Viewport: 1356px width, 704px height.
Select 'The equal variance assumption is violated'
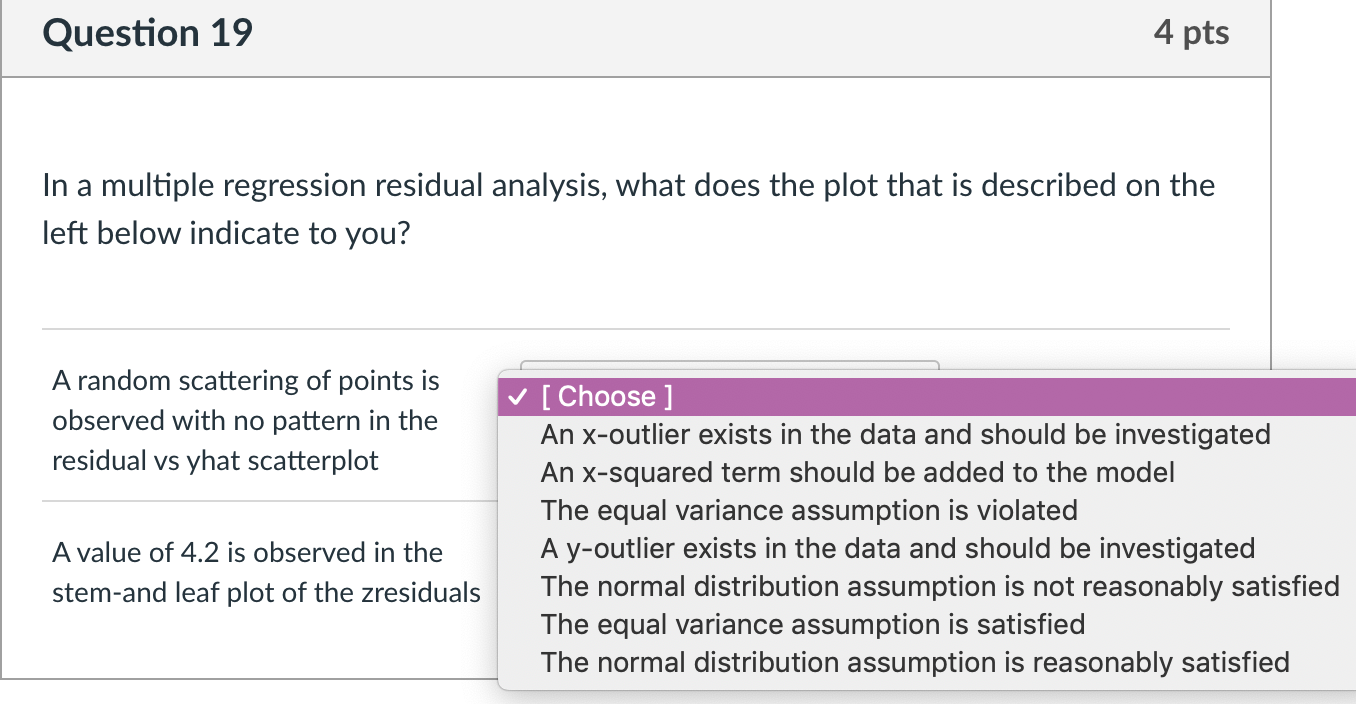pyautogui.click(x=809, y=510)
